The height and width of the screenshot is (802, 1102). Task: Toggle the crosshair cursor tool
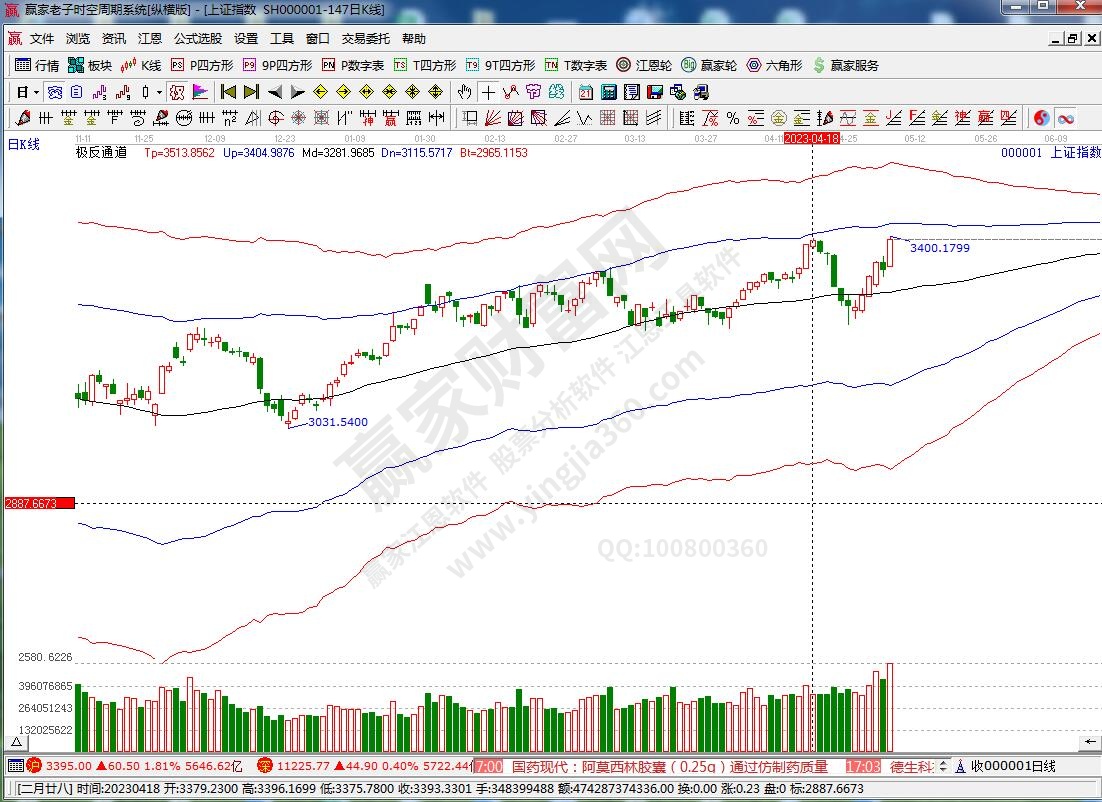coord(488,92)
